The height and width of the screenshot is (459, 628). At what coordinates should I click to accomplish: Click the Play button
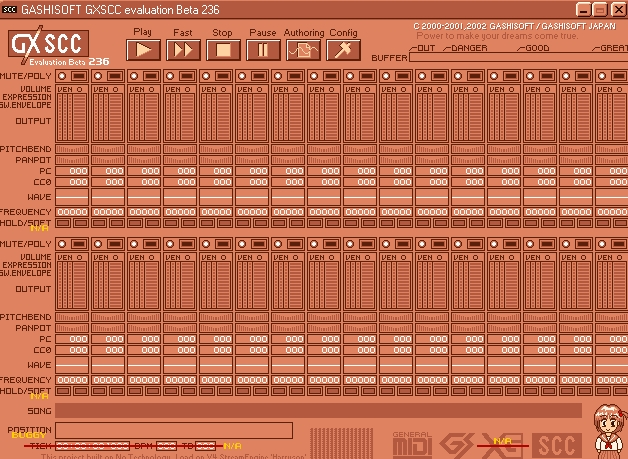(x=146, y=50)
